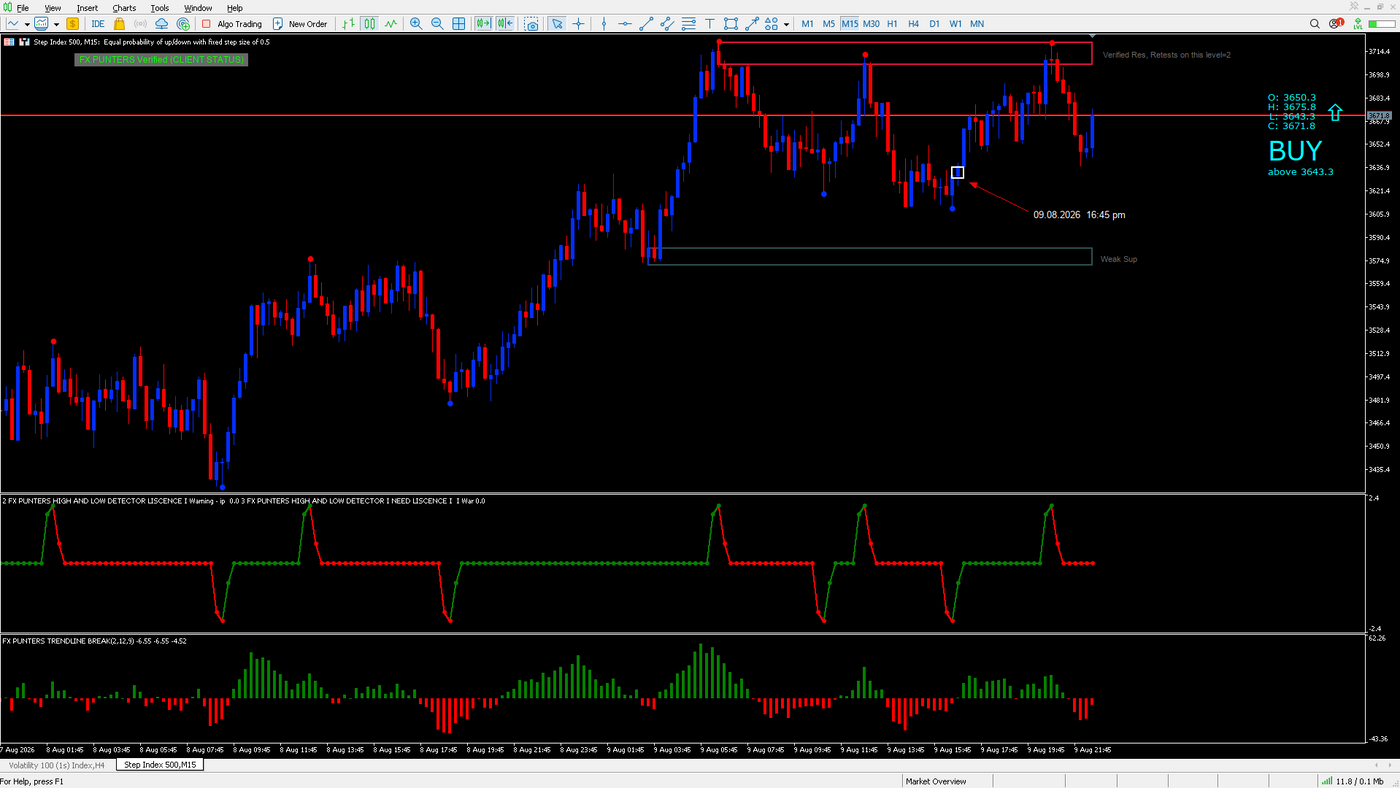
Task: Toggle chart auto scroll
Action: click(483, 24)
